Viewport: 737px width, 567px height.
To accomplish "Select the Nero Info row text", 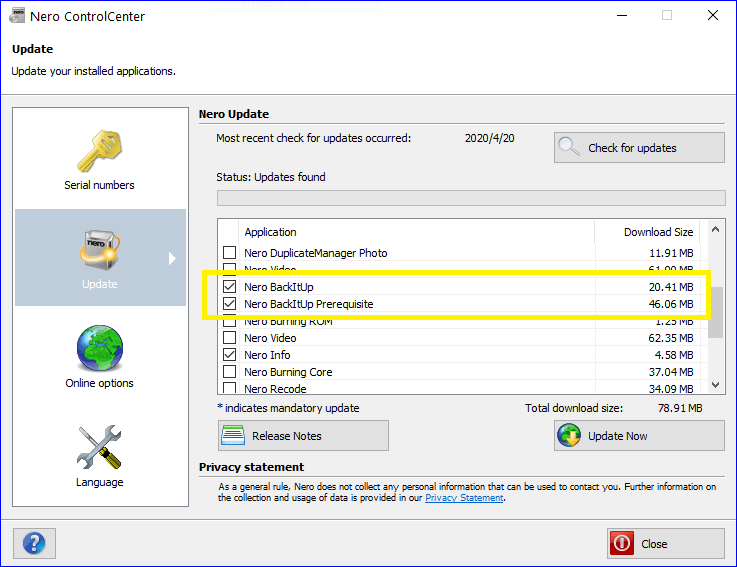I will pos(267,355).
